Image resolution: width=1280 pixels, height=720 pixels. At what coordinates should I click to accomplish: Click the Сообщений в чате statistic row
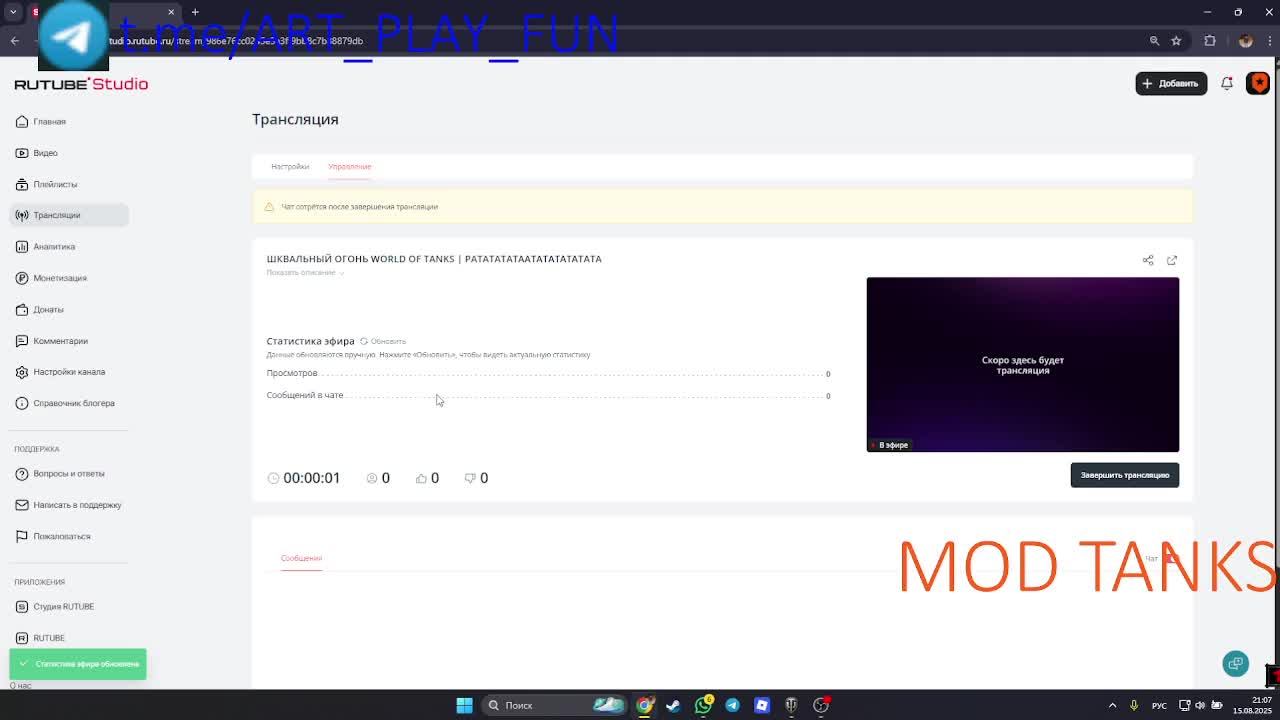pyautogui.click(x=548, y=395)
